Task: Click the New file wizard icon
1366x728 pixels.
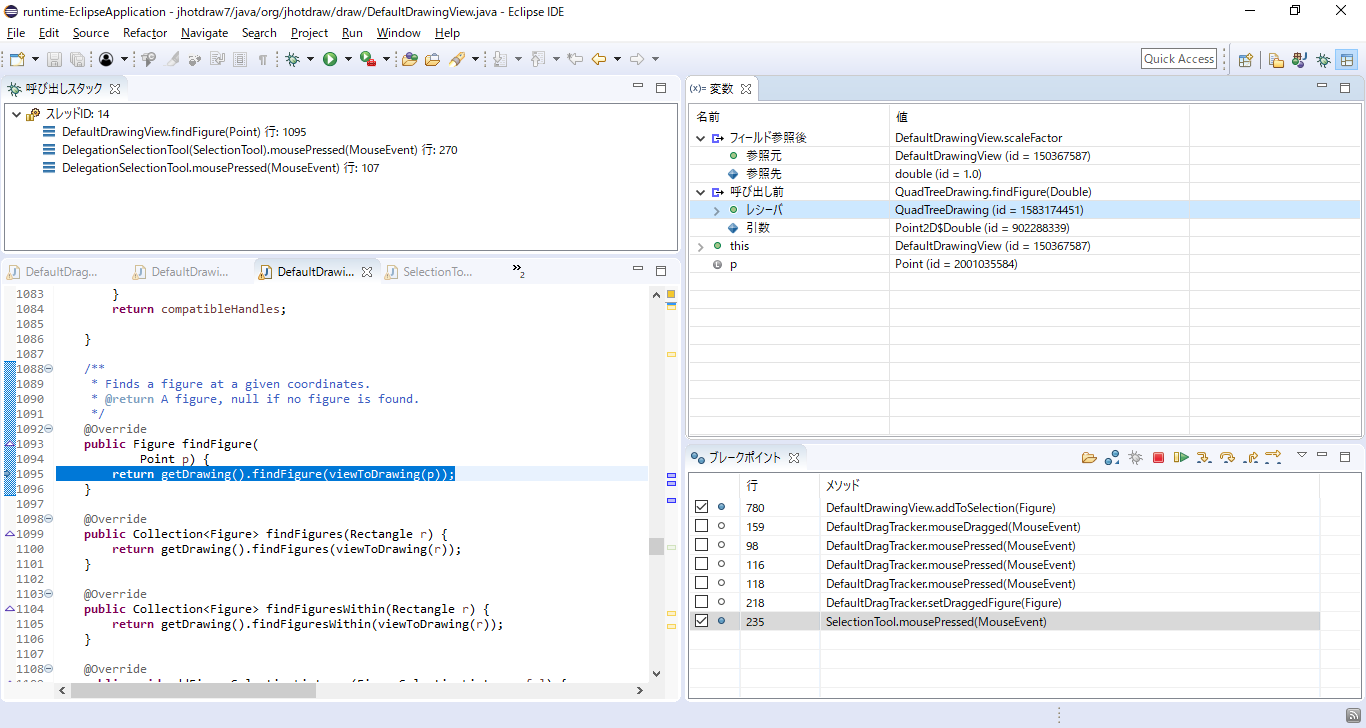Action: pos(16,59)
